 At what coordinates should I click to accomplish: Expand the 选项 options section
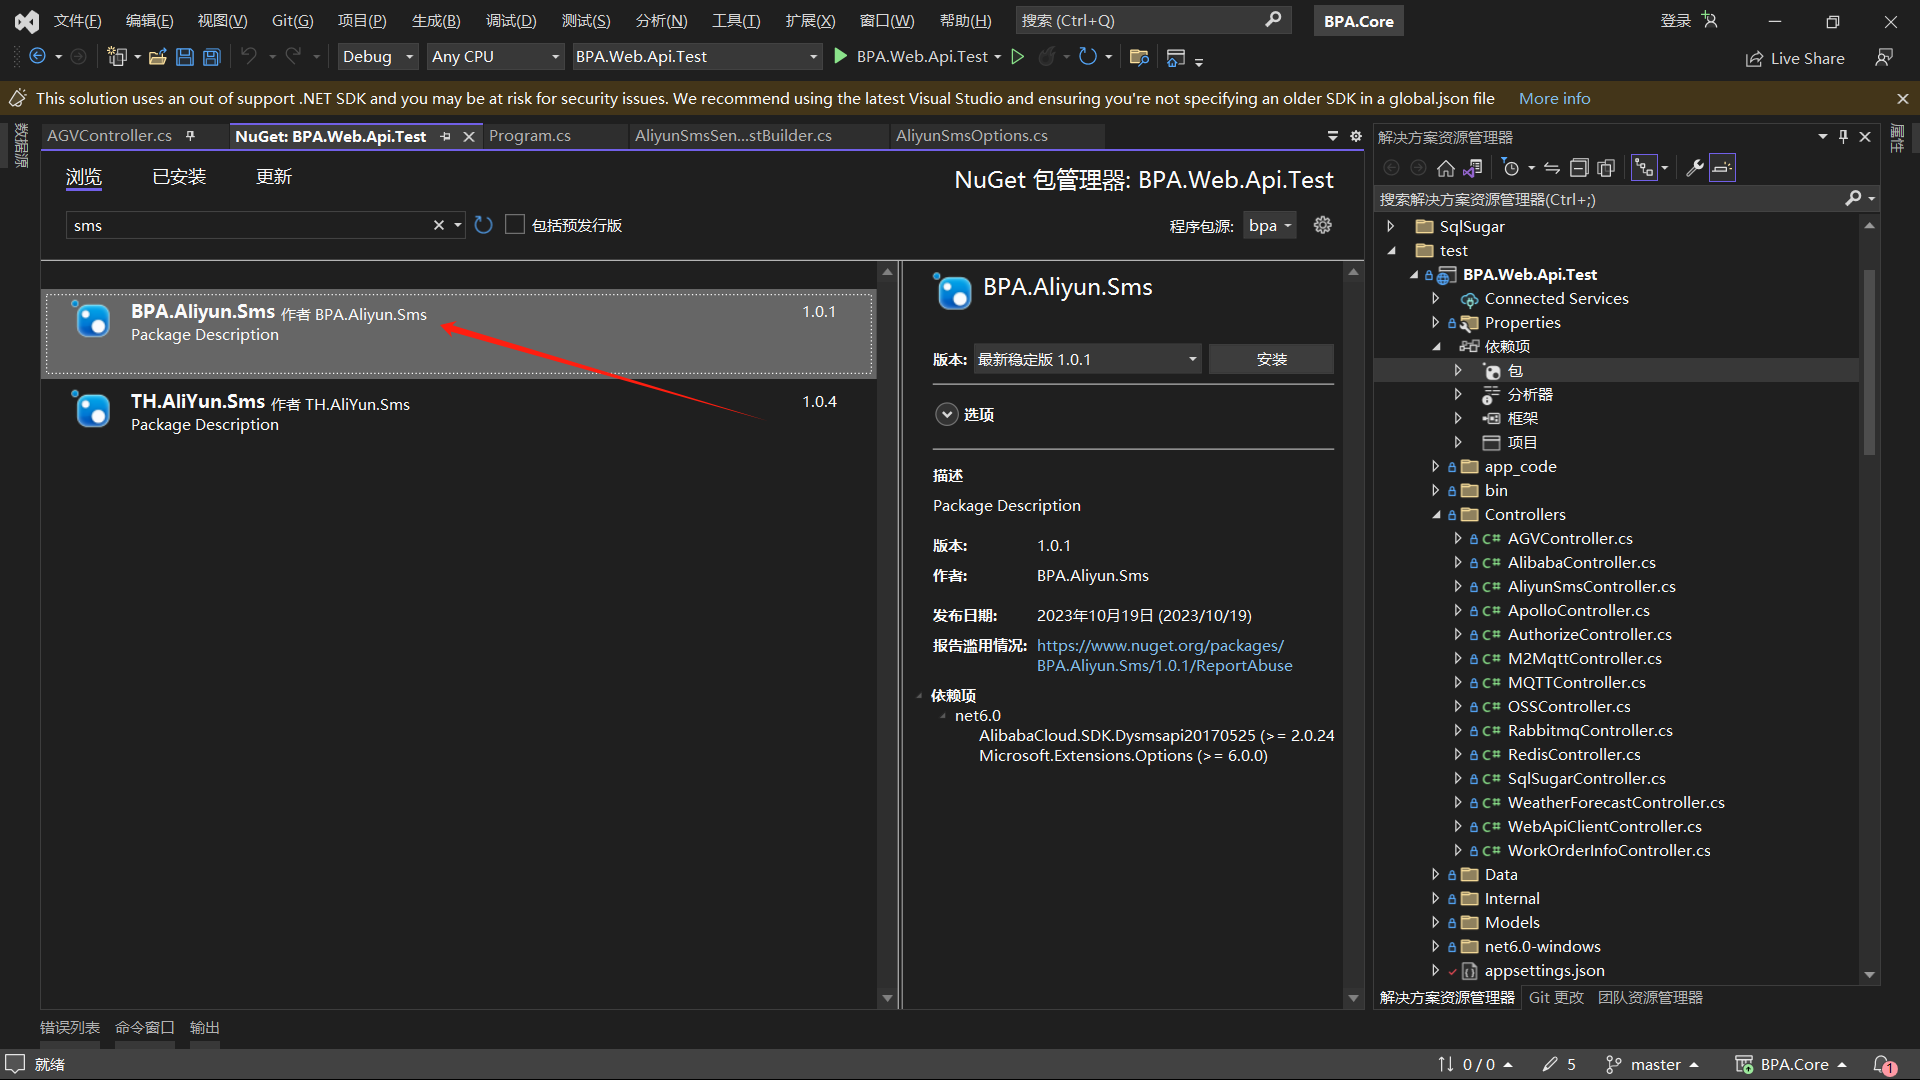point(946,414)
